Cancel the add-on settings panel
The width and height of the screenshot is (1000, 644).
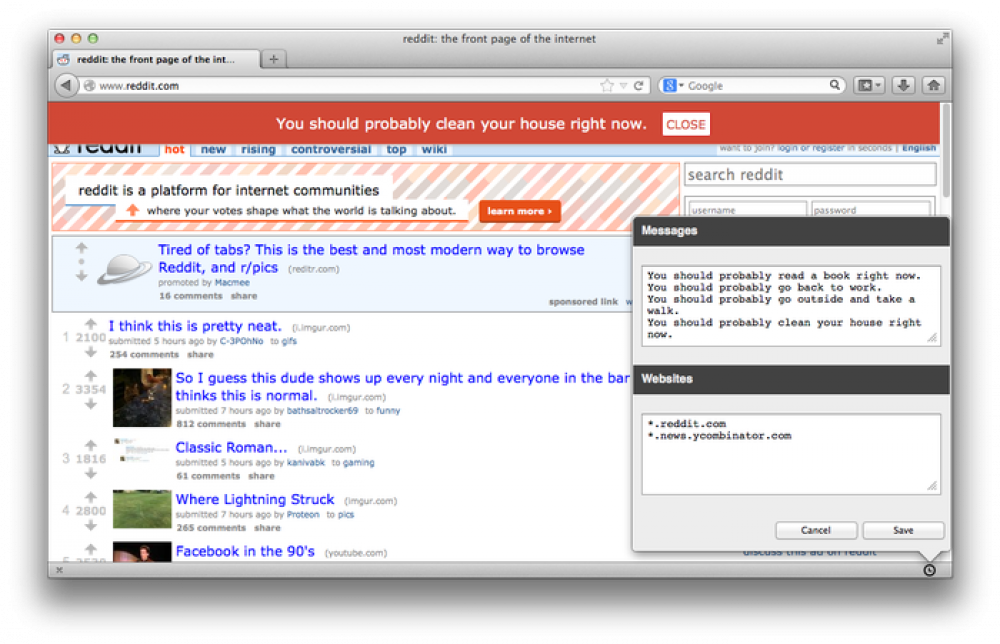[816, 531]
